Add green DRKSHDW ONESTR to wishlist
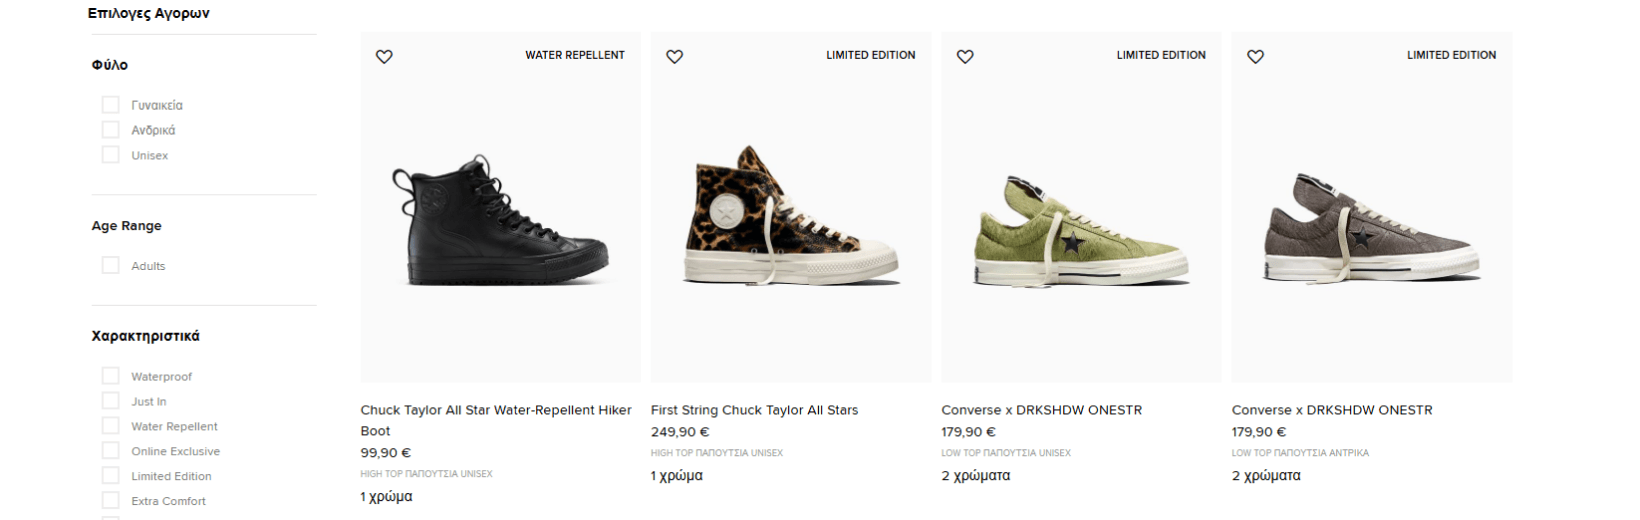 [x=965, y=57]
